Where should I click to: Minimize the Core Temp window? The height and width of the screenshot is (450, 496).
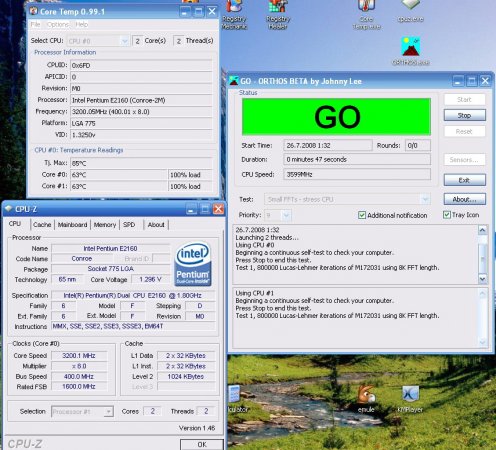pos(184,12)
